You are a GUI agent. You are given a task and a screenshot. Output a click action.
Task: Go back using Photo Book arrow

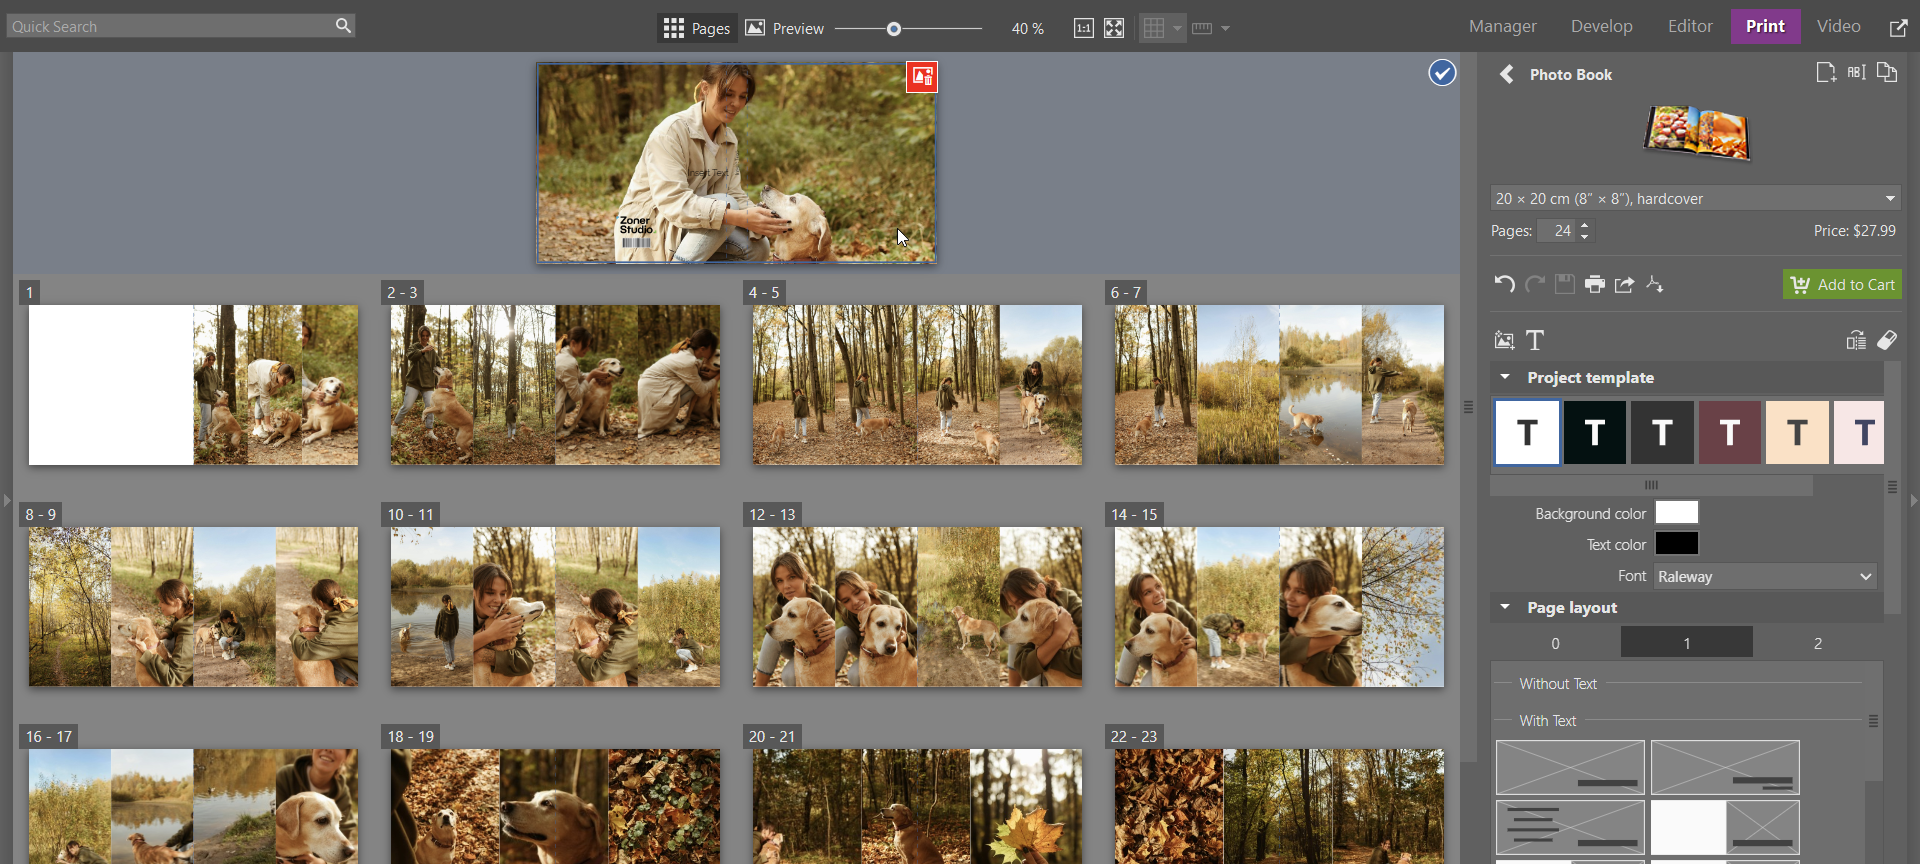point(1506,74)
